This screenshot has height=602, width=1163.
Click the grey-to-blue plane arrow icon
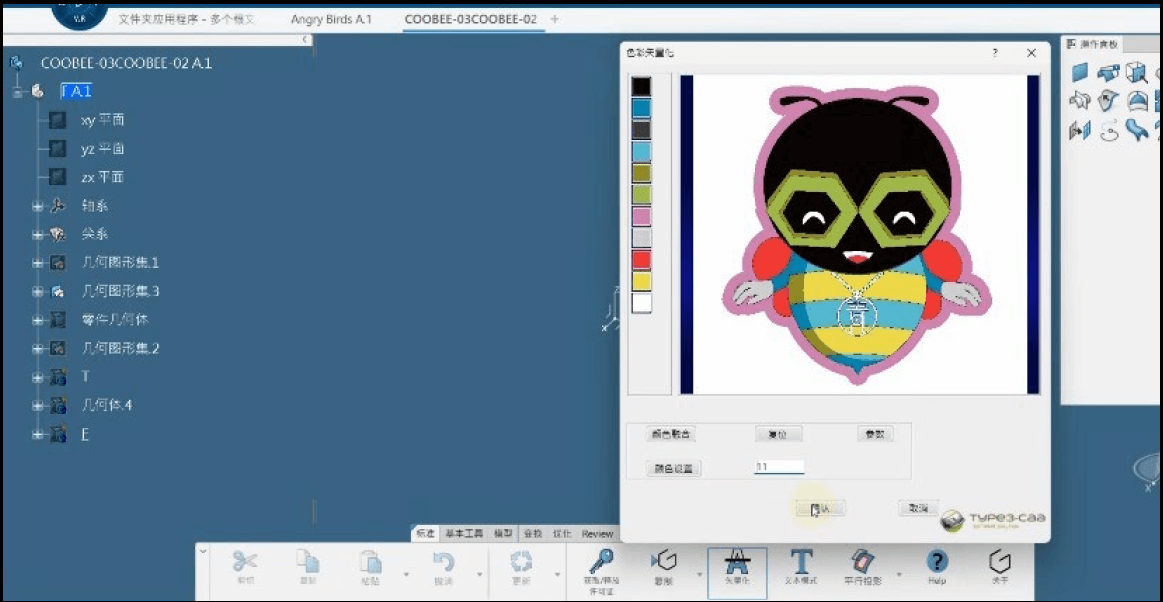[x=1079, y=130]
